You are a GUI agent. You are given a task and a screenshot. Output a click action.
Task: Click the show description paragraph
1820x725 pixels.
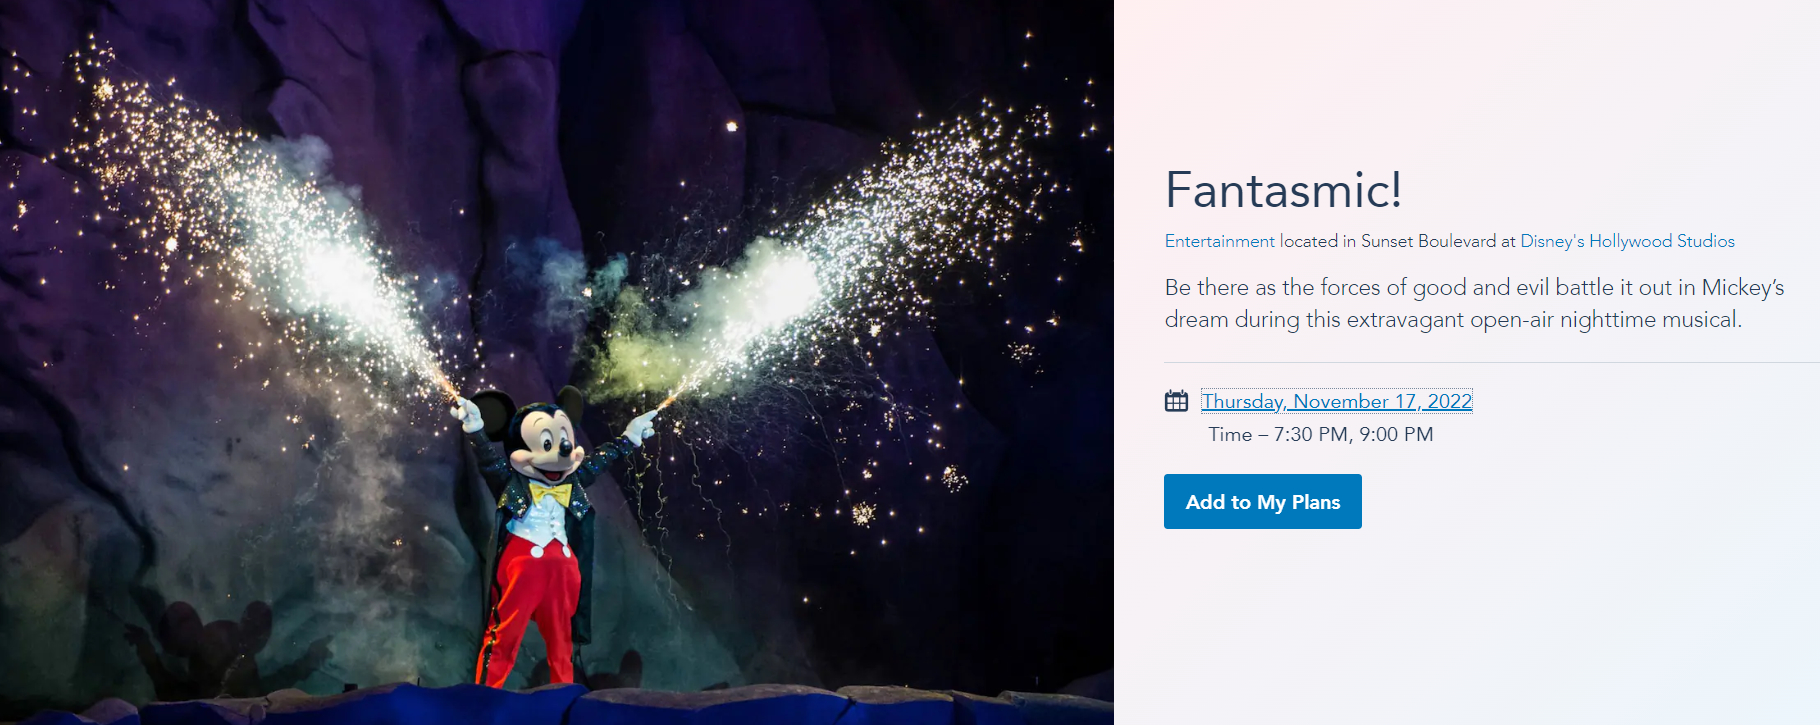click(x=1474, y=303)
